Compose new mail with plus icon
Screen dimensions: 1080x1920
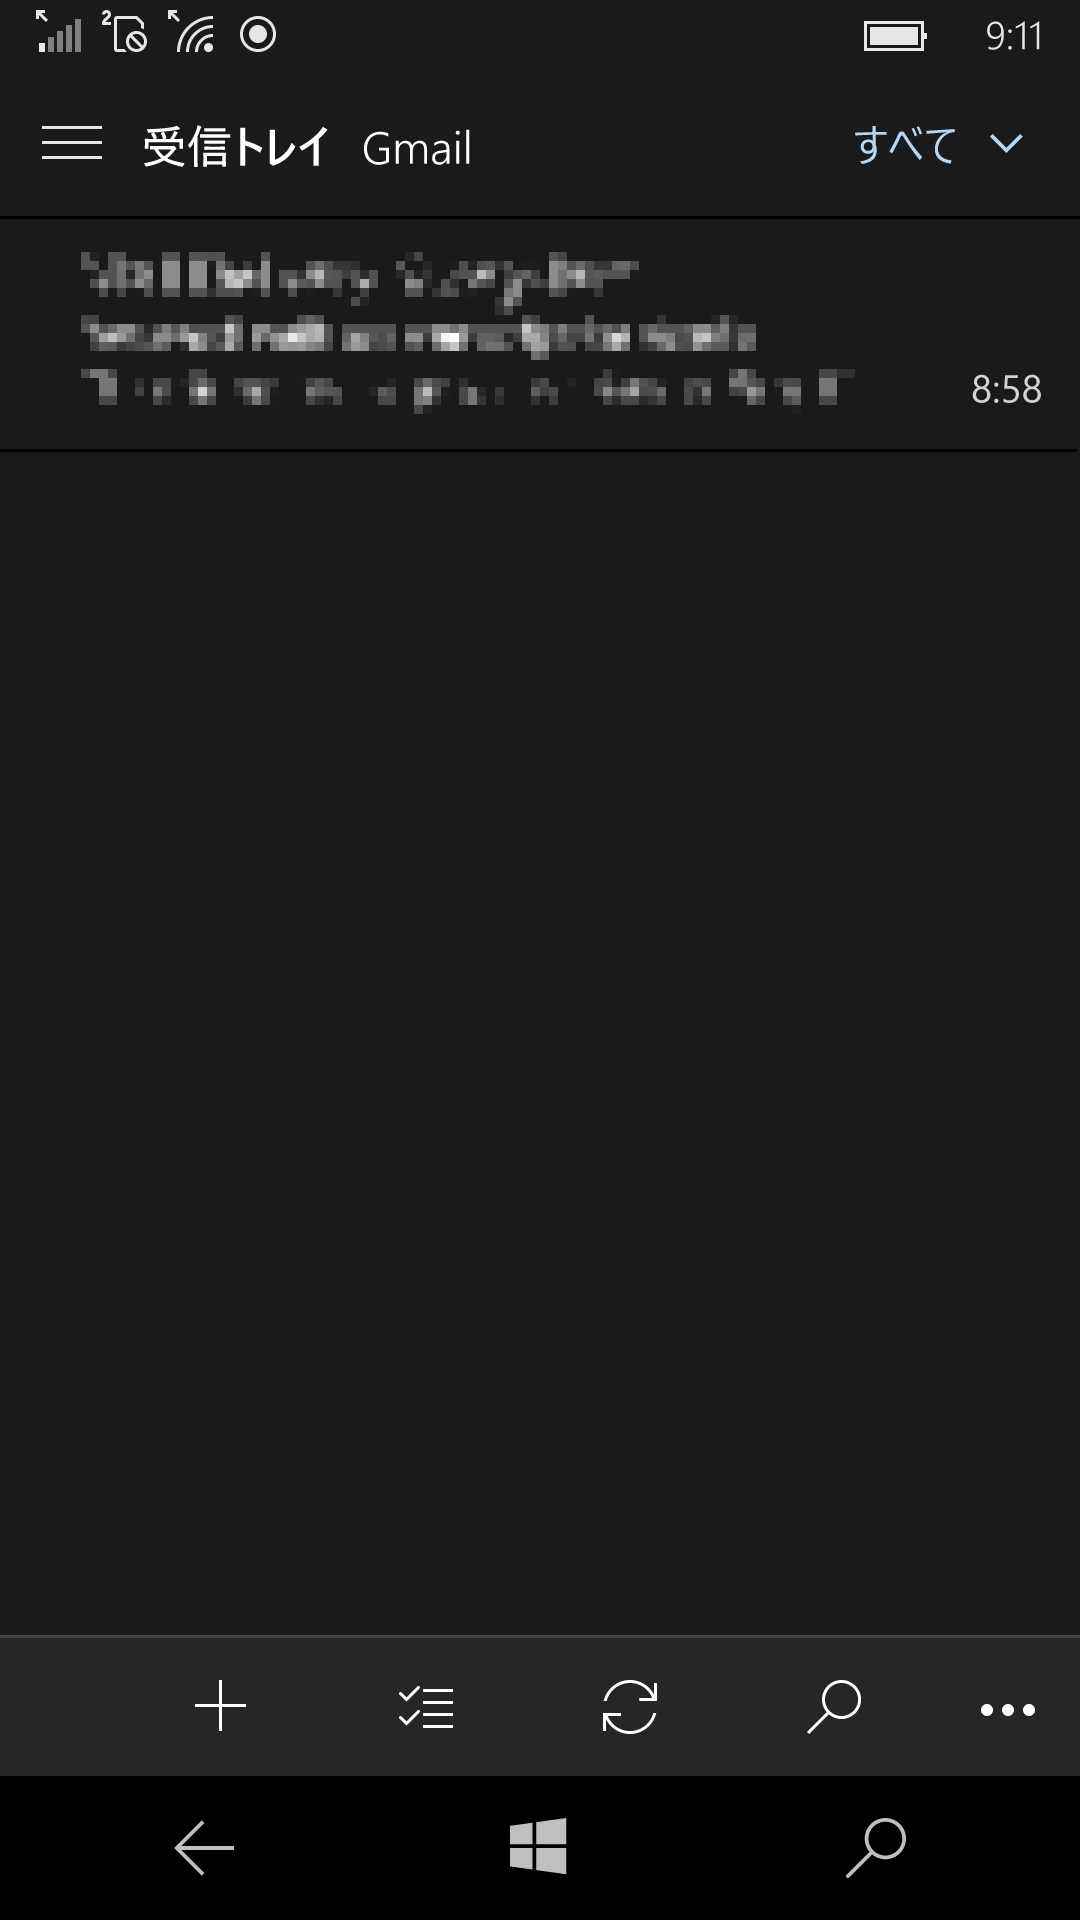click(220, 1706)
